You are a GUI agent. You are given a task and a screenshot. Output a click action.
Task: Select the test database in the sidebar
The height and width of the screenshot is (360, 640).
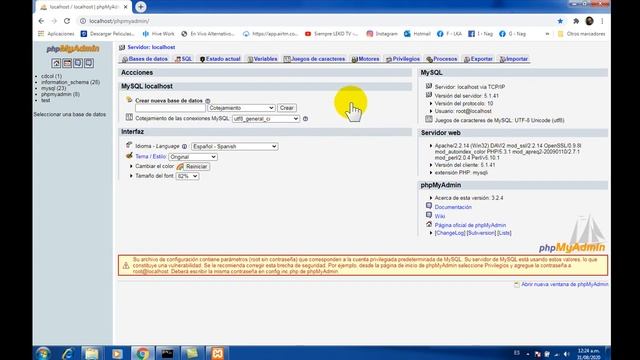pyautogui.click(x=45, y=100)
